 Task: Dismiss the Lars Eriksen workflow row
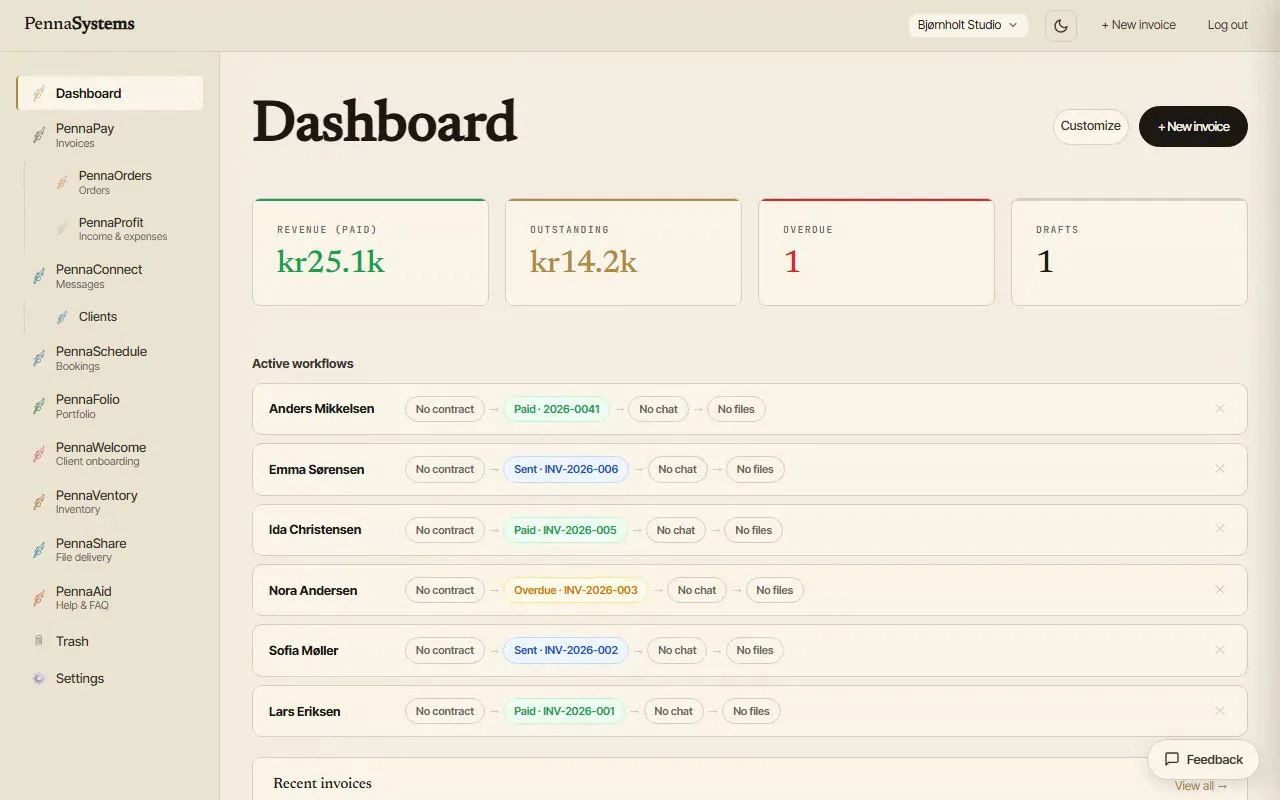point(1220,711)
